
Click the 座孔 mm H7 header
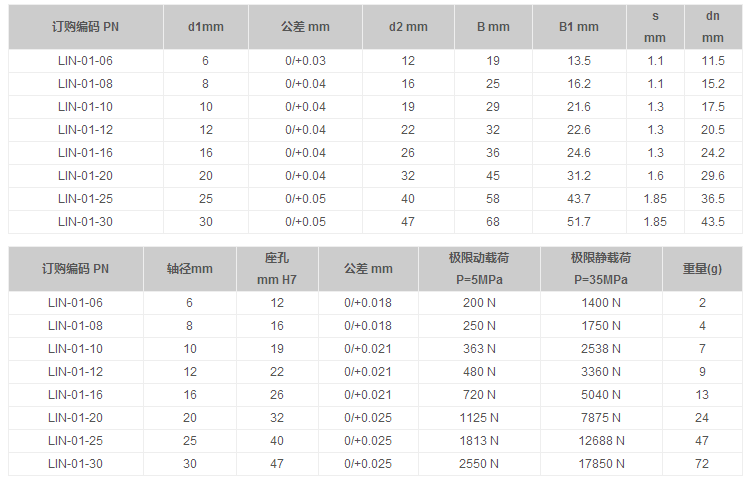[x=277, y=269]
